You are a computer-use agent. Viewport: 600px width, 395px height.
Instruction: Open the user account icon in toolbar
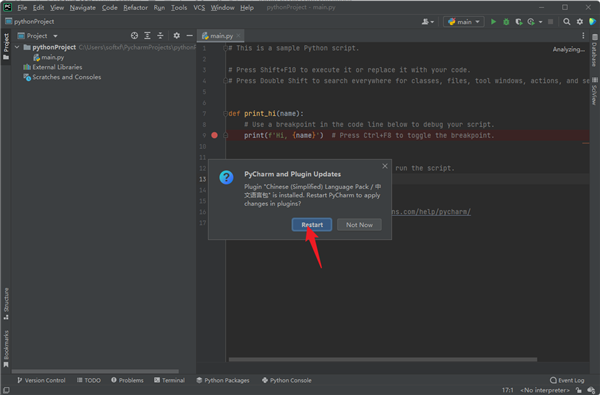[427, 22]
